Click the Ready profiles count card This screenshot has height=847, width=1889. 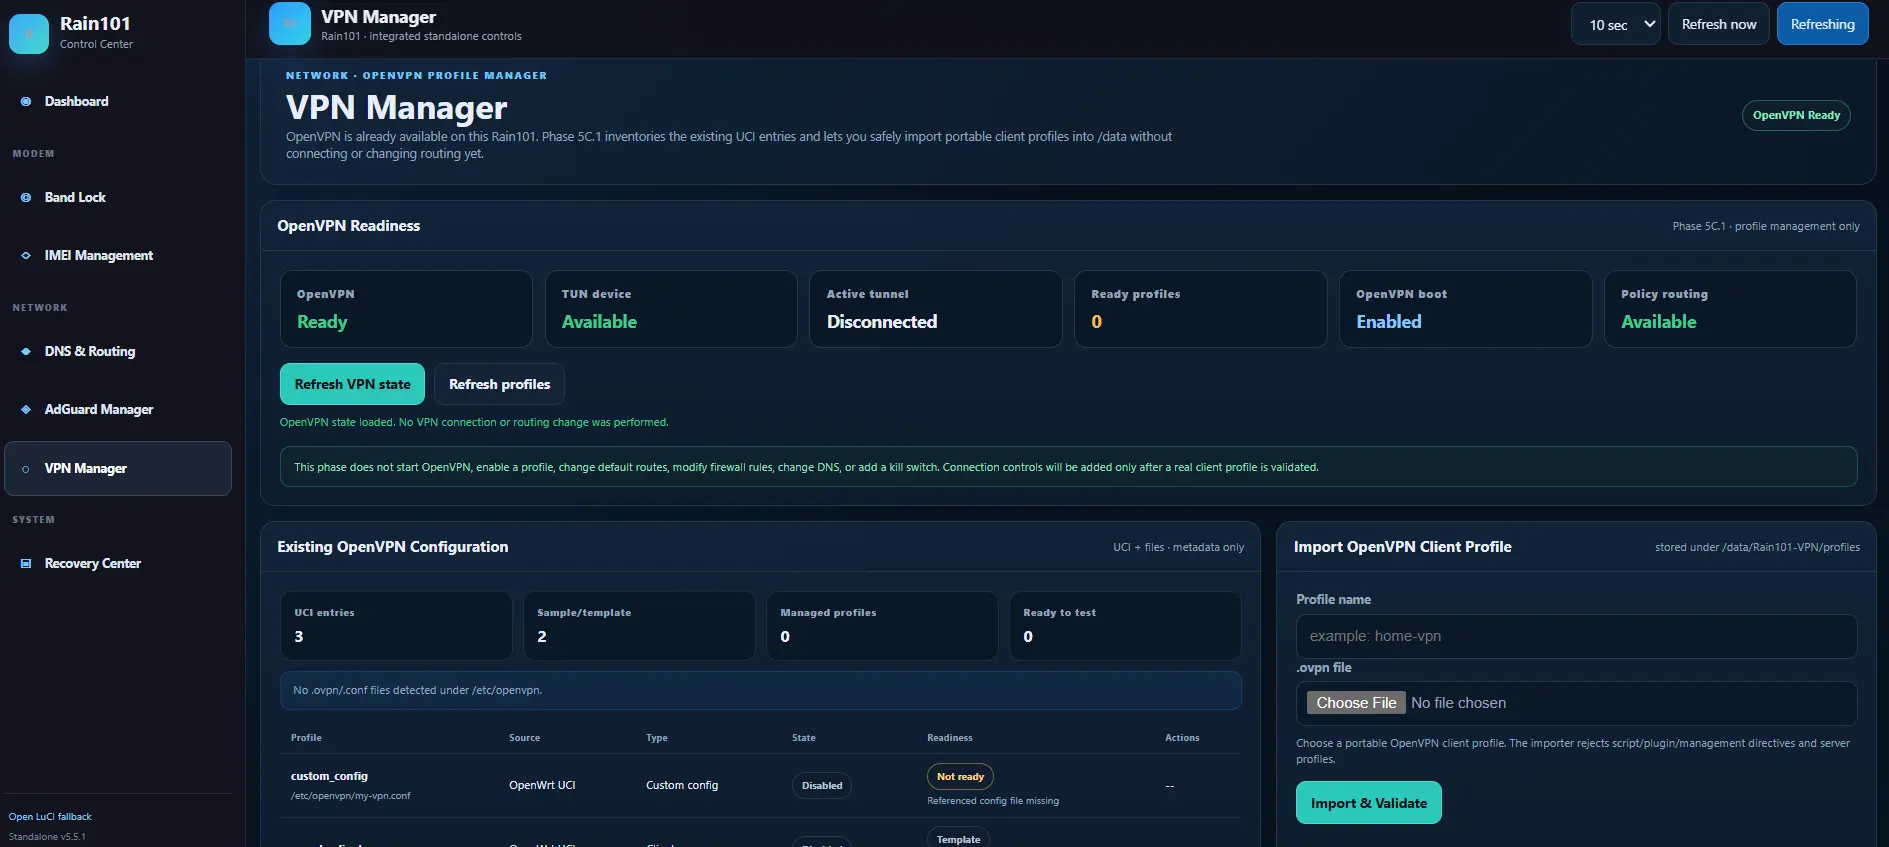pyautogui.click(x=1201, y=309)
